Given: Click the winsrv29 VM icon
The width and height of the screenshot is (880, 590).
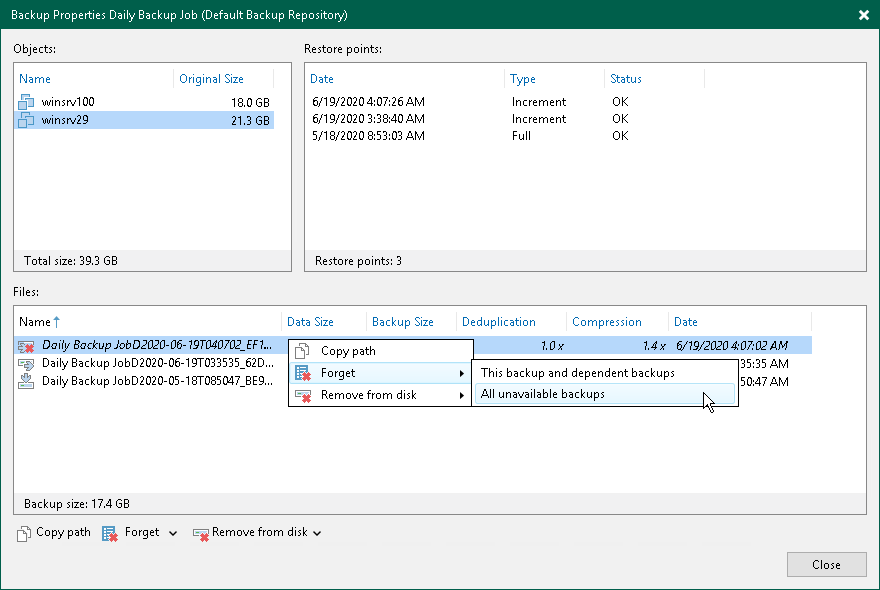Looking at the screenshot, I should point(27,121).
